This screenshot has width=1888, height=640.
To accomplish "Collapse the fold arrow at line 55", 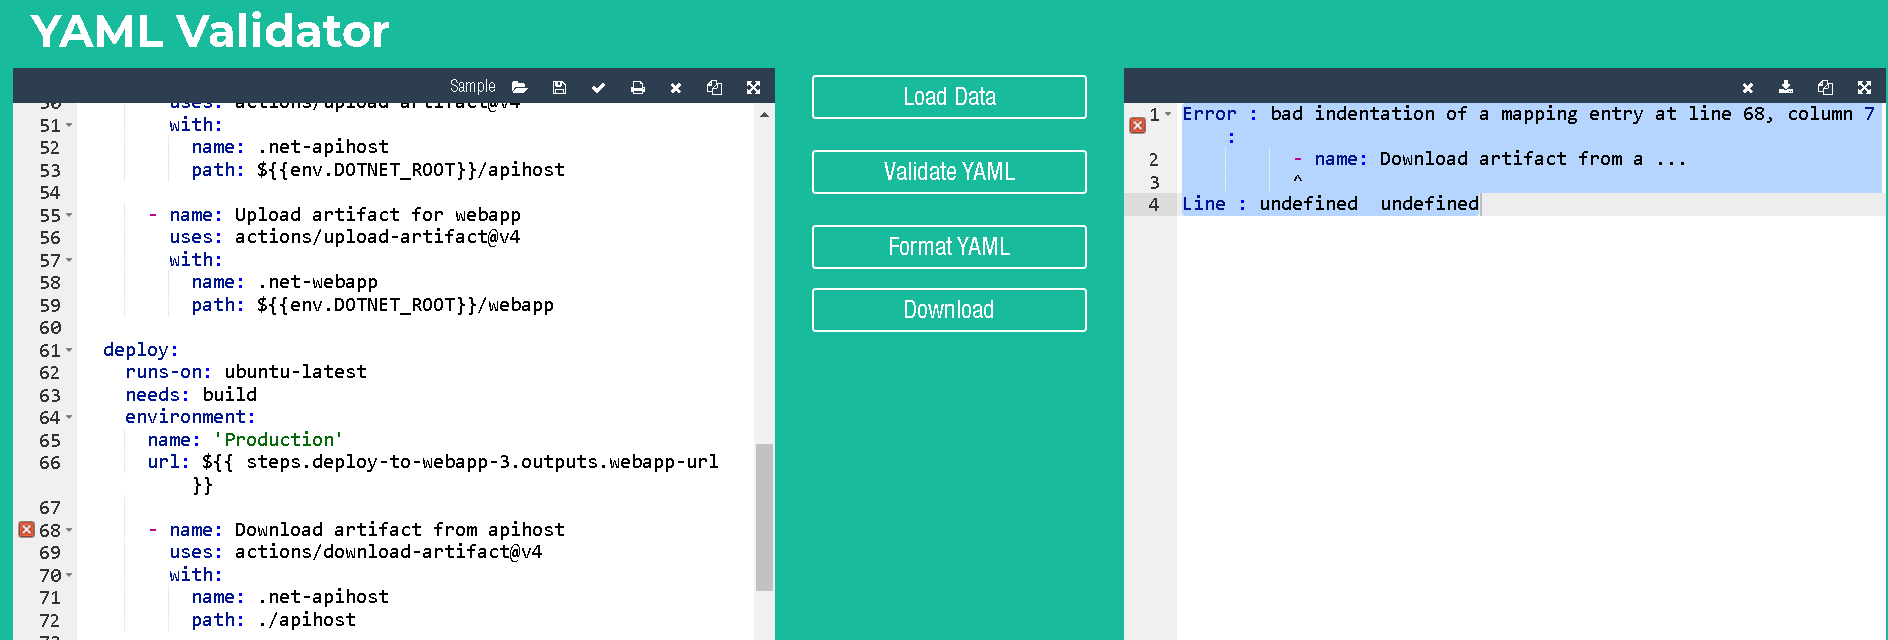I will pos(69,215).
